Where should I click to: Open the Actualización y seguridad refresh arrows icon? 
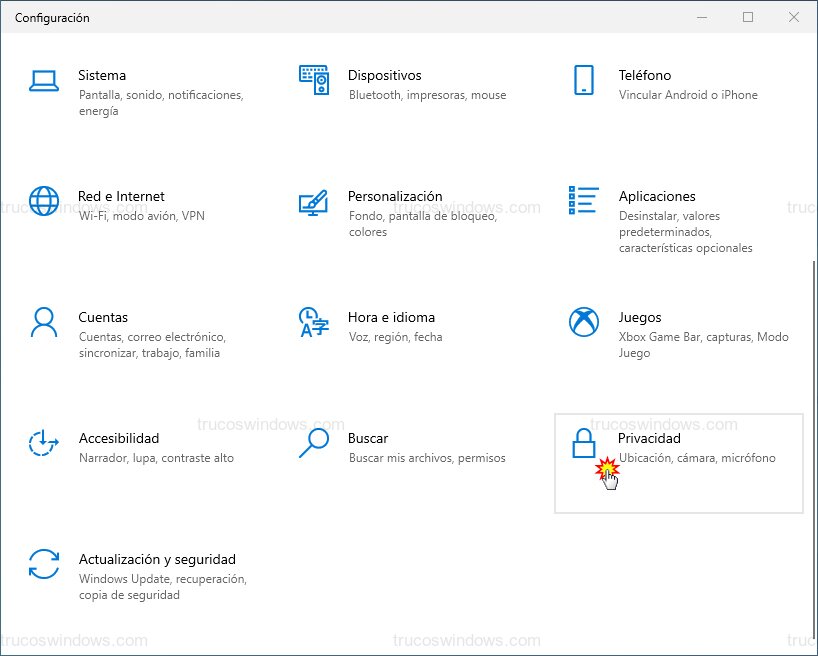pos(44,564)
